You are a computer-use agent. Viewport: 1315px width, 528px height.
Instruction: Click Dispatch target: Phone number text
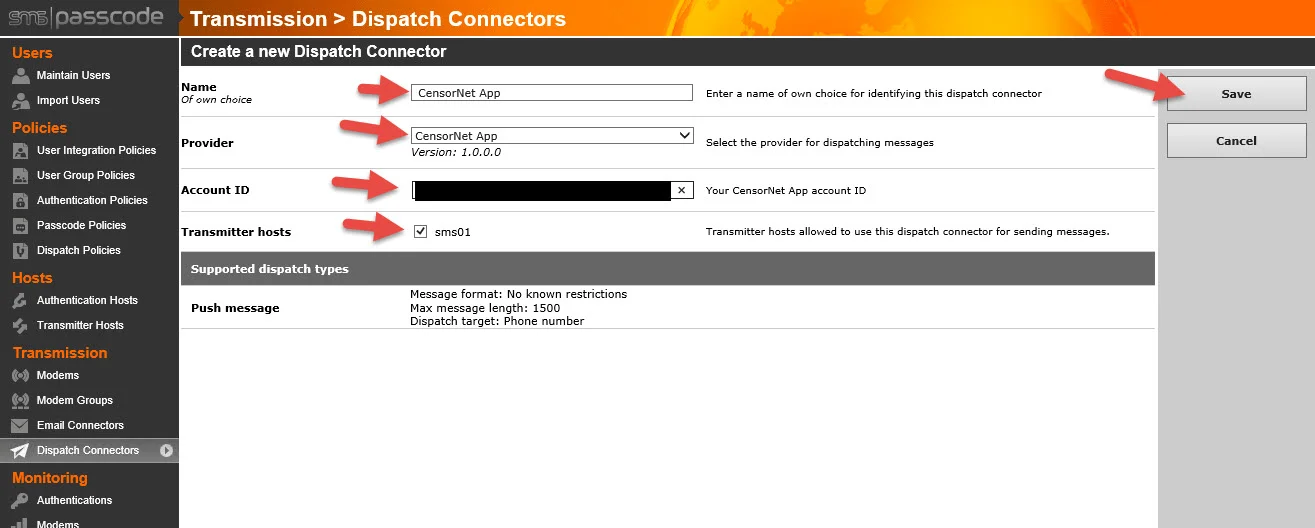coord(497,321)
